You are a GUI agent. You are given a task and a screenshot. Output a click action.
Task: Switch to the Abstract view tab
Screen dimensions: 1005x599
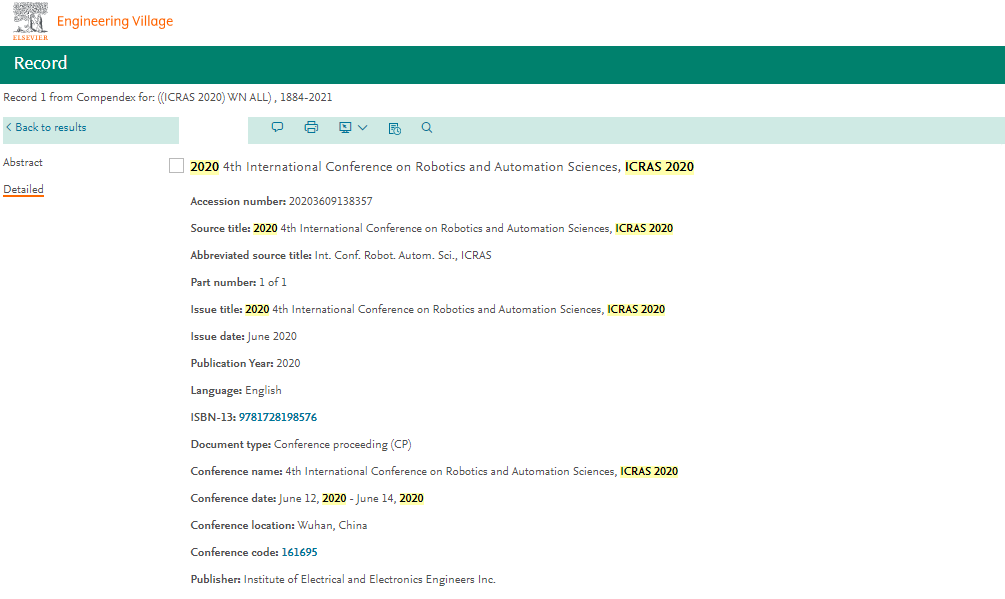23,163
